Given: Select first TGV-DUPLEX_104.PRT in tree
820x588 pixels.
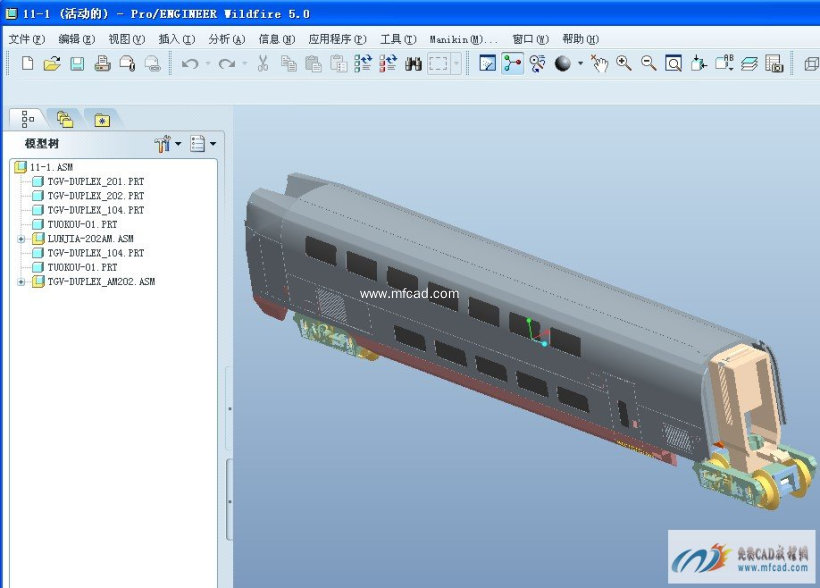Looking at the screenshot, I should tap(96, 210).
